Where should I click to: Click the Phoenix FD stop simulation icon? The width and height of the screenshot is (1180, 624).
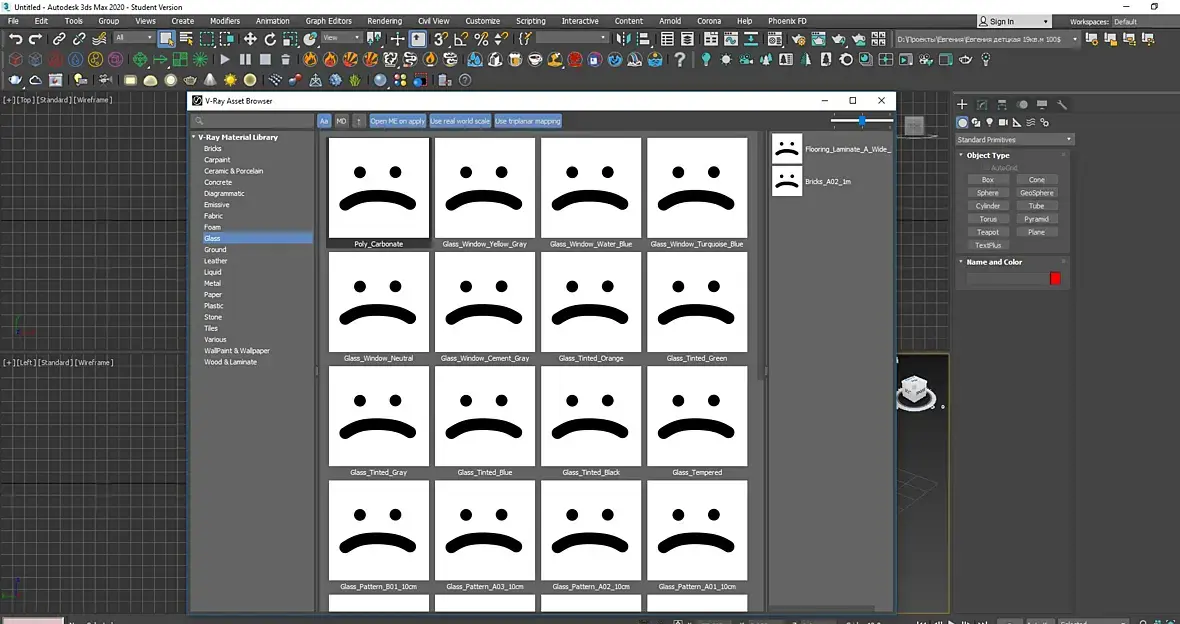265,59
